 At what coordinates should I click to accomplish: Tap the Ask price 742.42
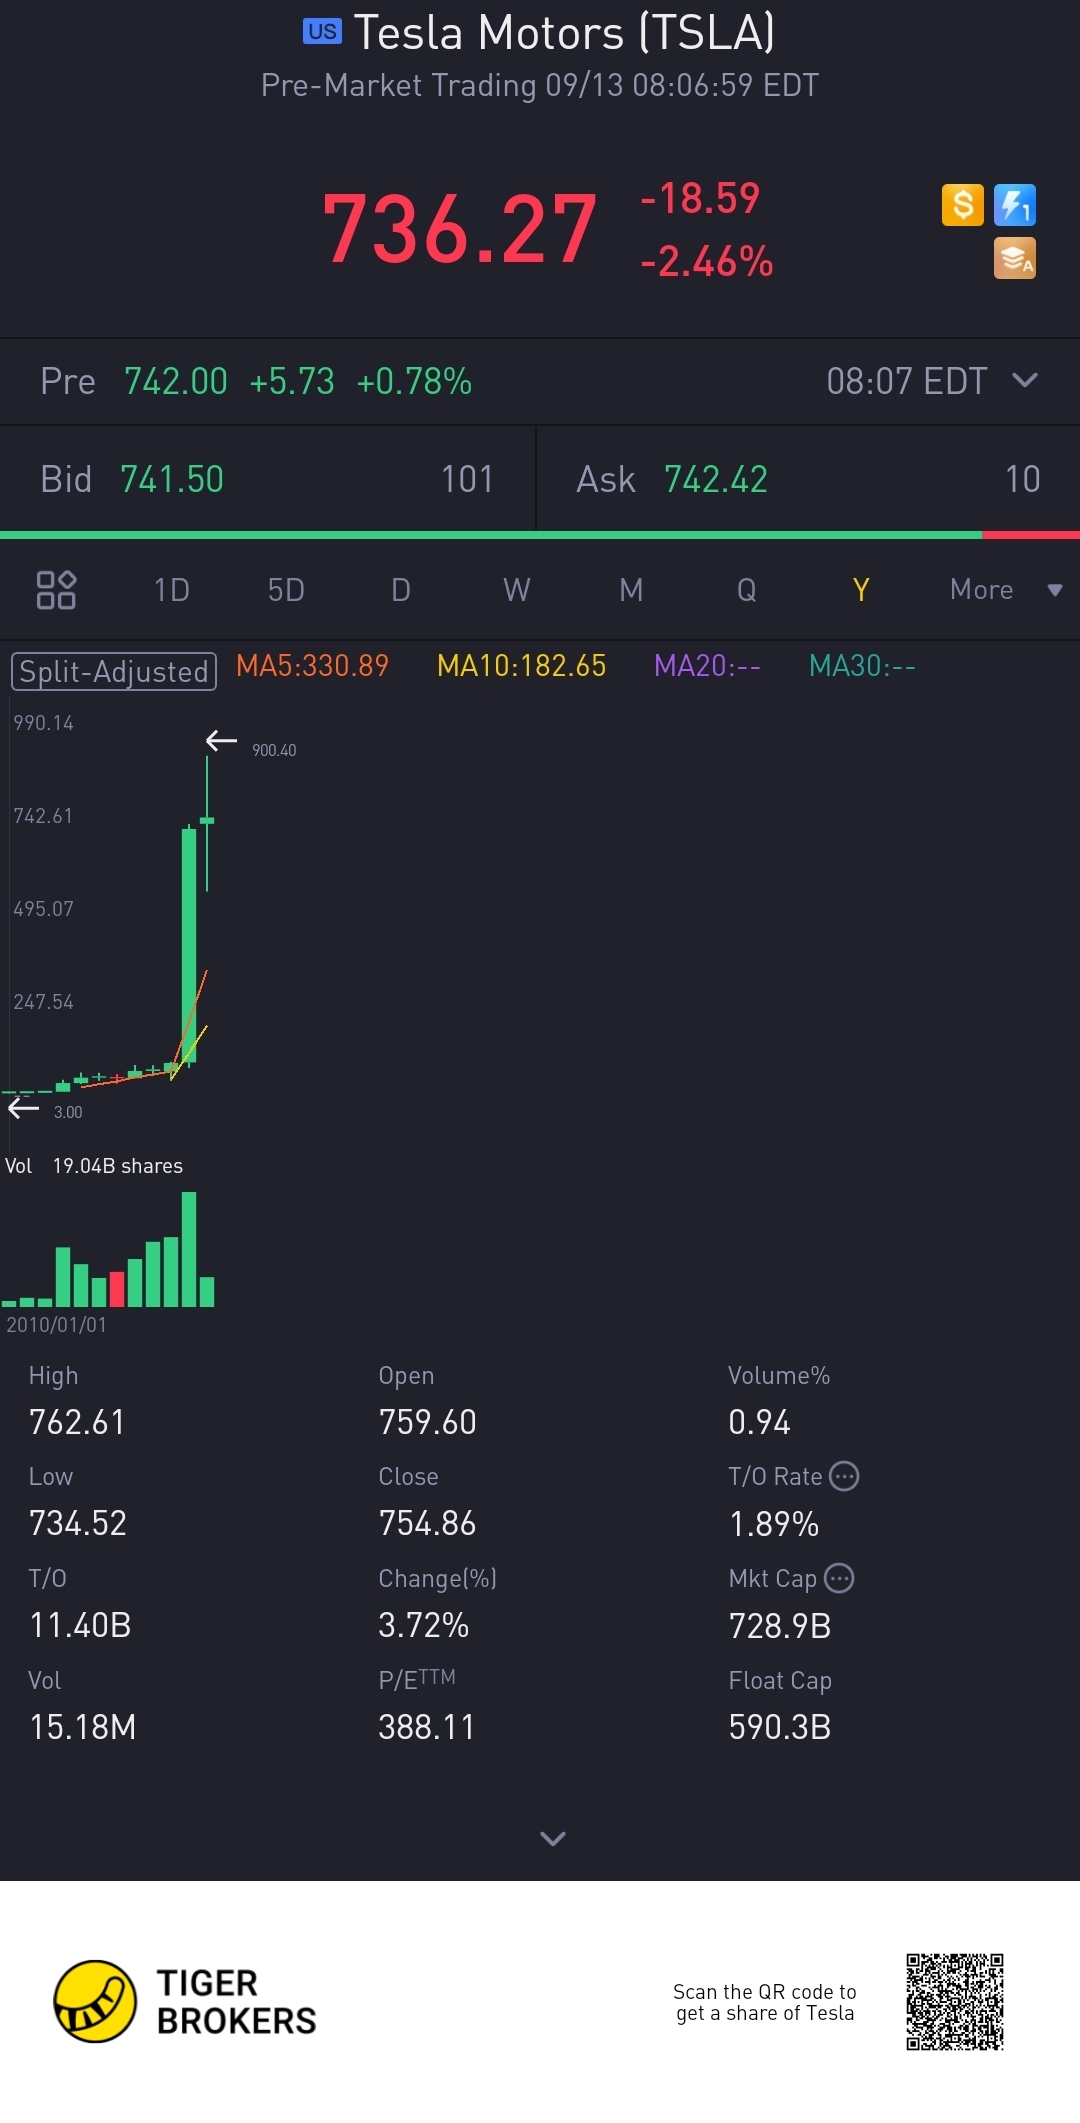(716, 480)
